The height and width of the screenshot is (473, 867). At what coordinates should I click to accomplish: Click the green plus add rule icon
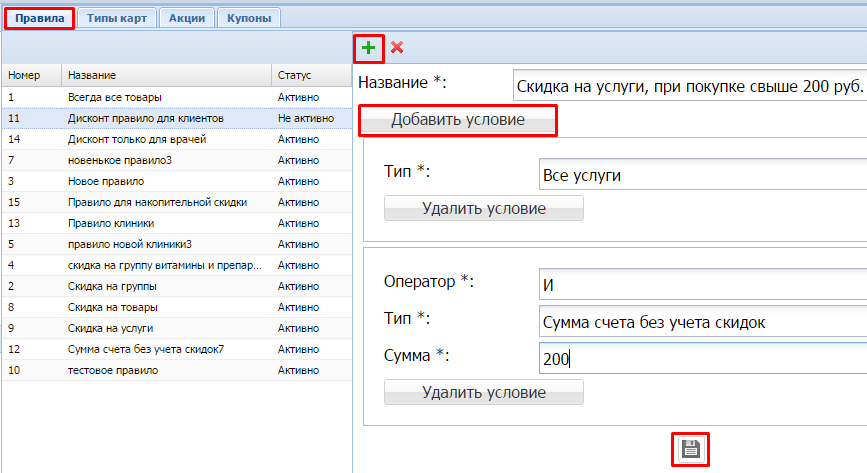tap(369, 47)
